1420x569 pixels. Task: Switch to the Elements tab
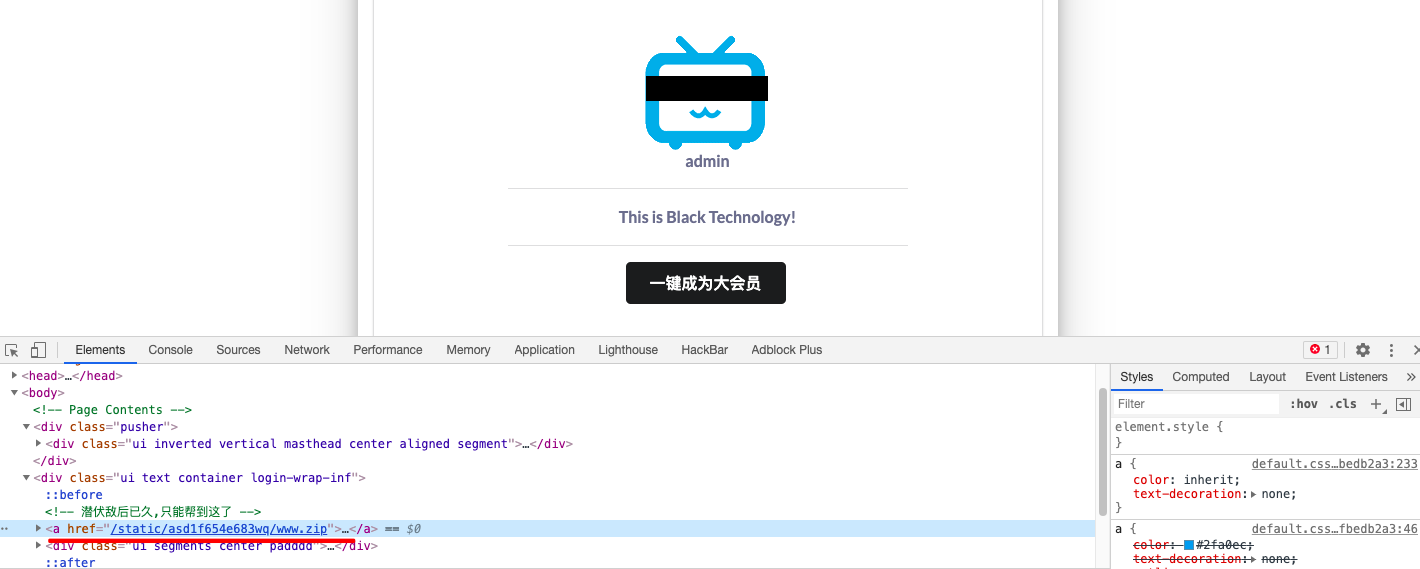[100, 350]
